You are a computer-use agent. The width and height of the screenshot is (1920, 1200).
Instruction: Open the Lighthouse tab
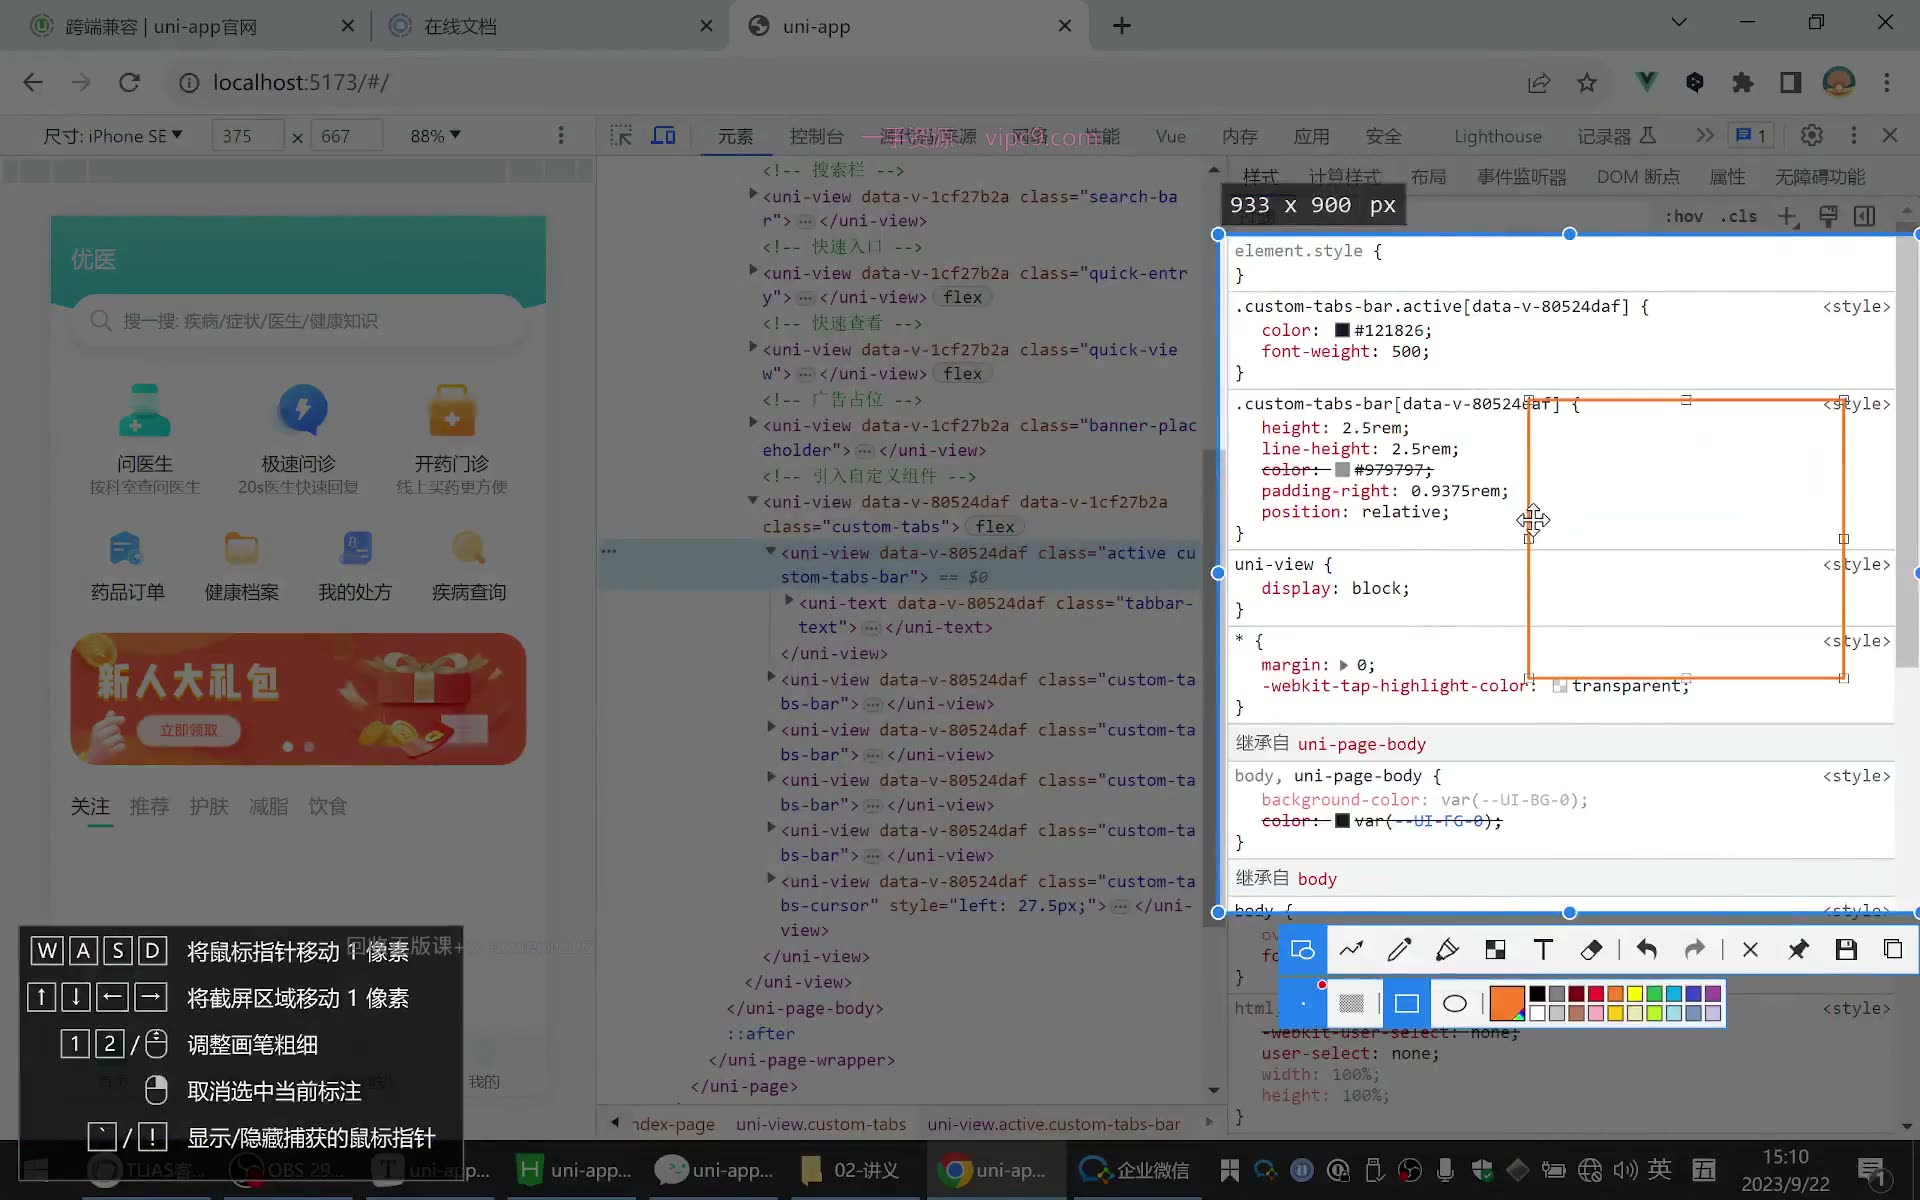[1497, 136]
